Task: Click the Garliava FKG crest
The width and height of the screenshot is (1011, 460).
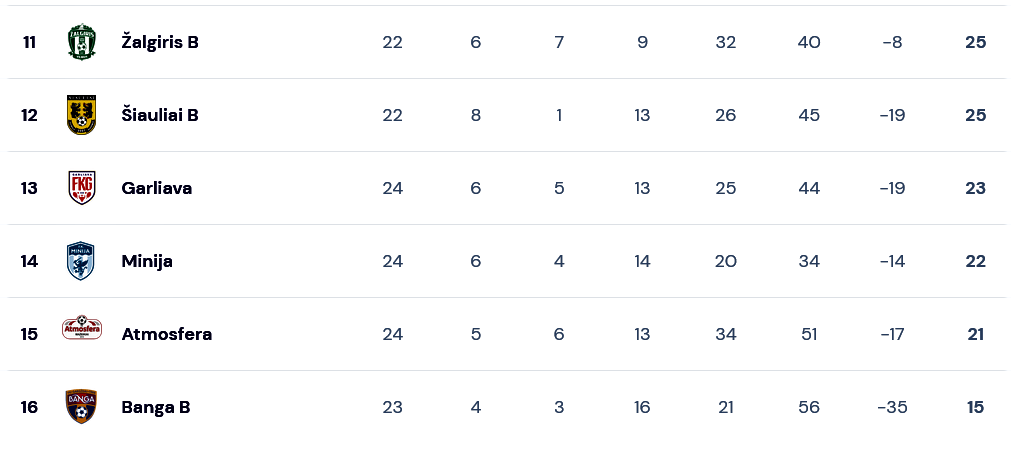Action: coord(82,188)
